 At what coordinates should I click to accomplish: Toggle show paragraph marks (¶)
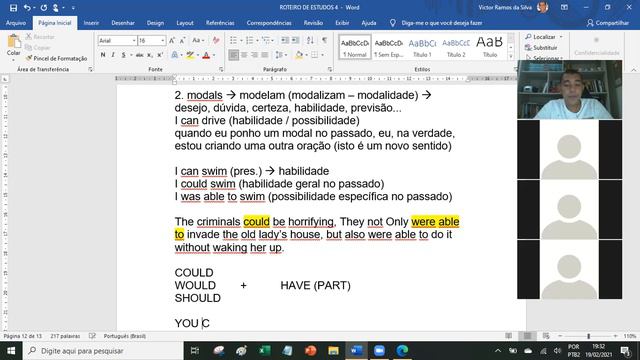(324, 40)
